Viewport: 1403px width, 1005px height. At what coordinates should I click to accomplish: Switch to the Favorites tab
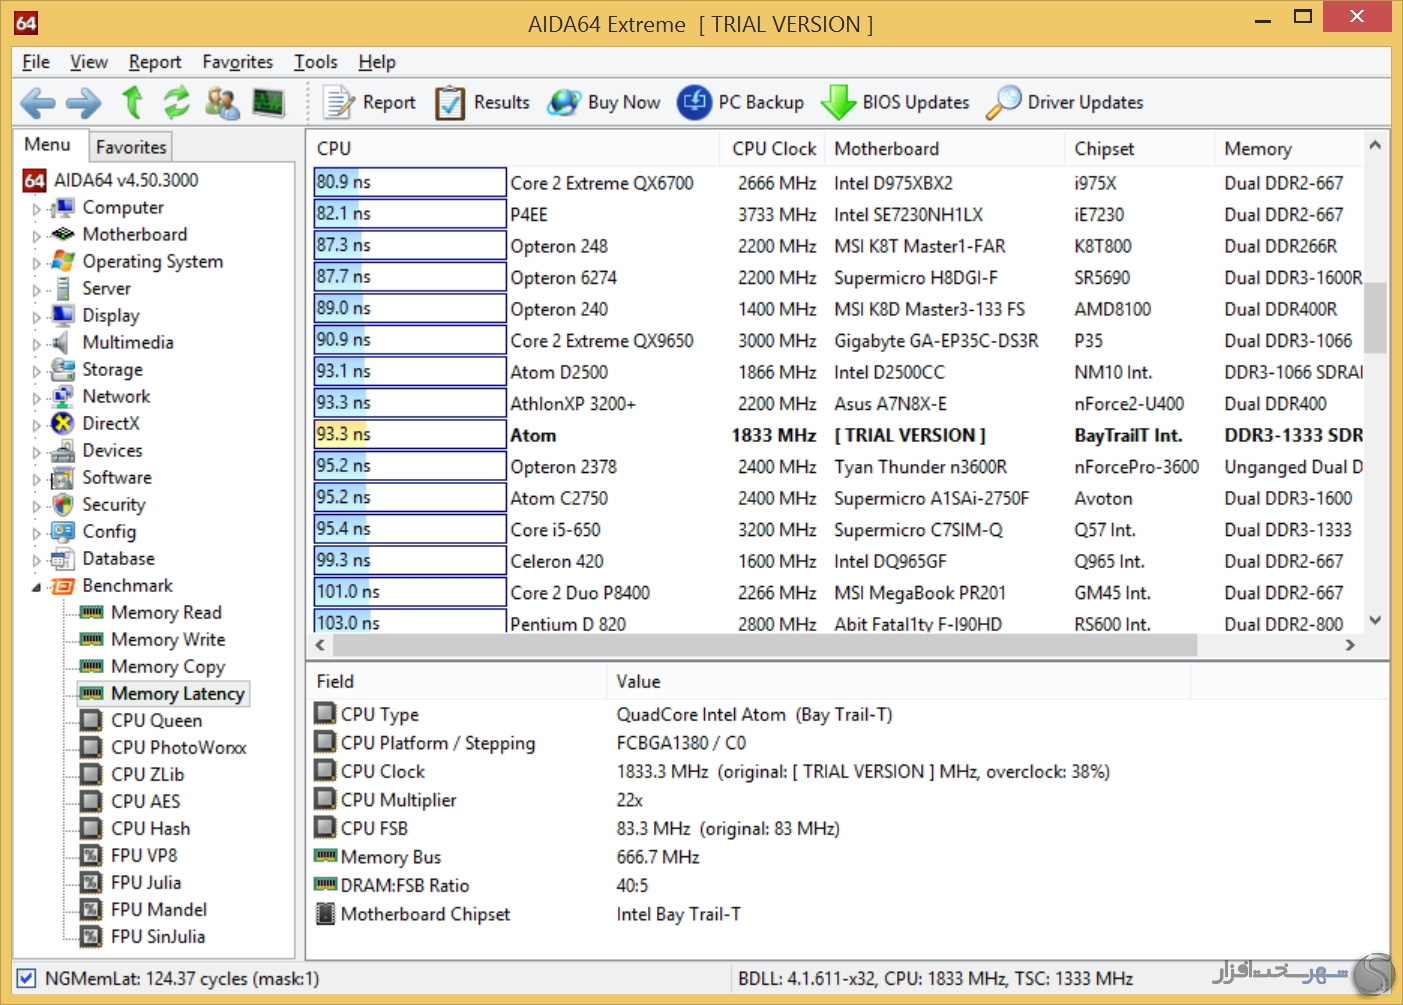tap(131, 147)
